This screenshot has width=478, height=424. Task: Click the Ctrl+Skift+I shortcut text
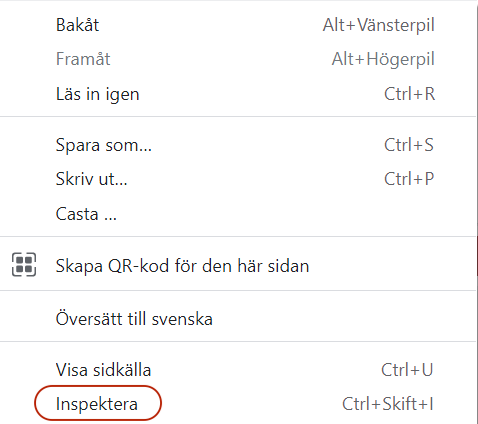pos(388,404)
